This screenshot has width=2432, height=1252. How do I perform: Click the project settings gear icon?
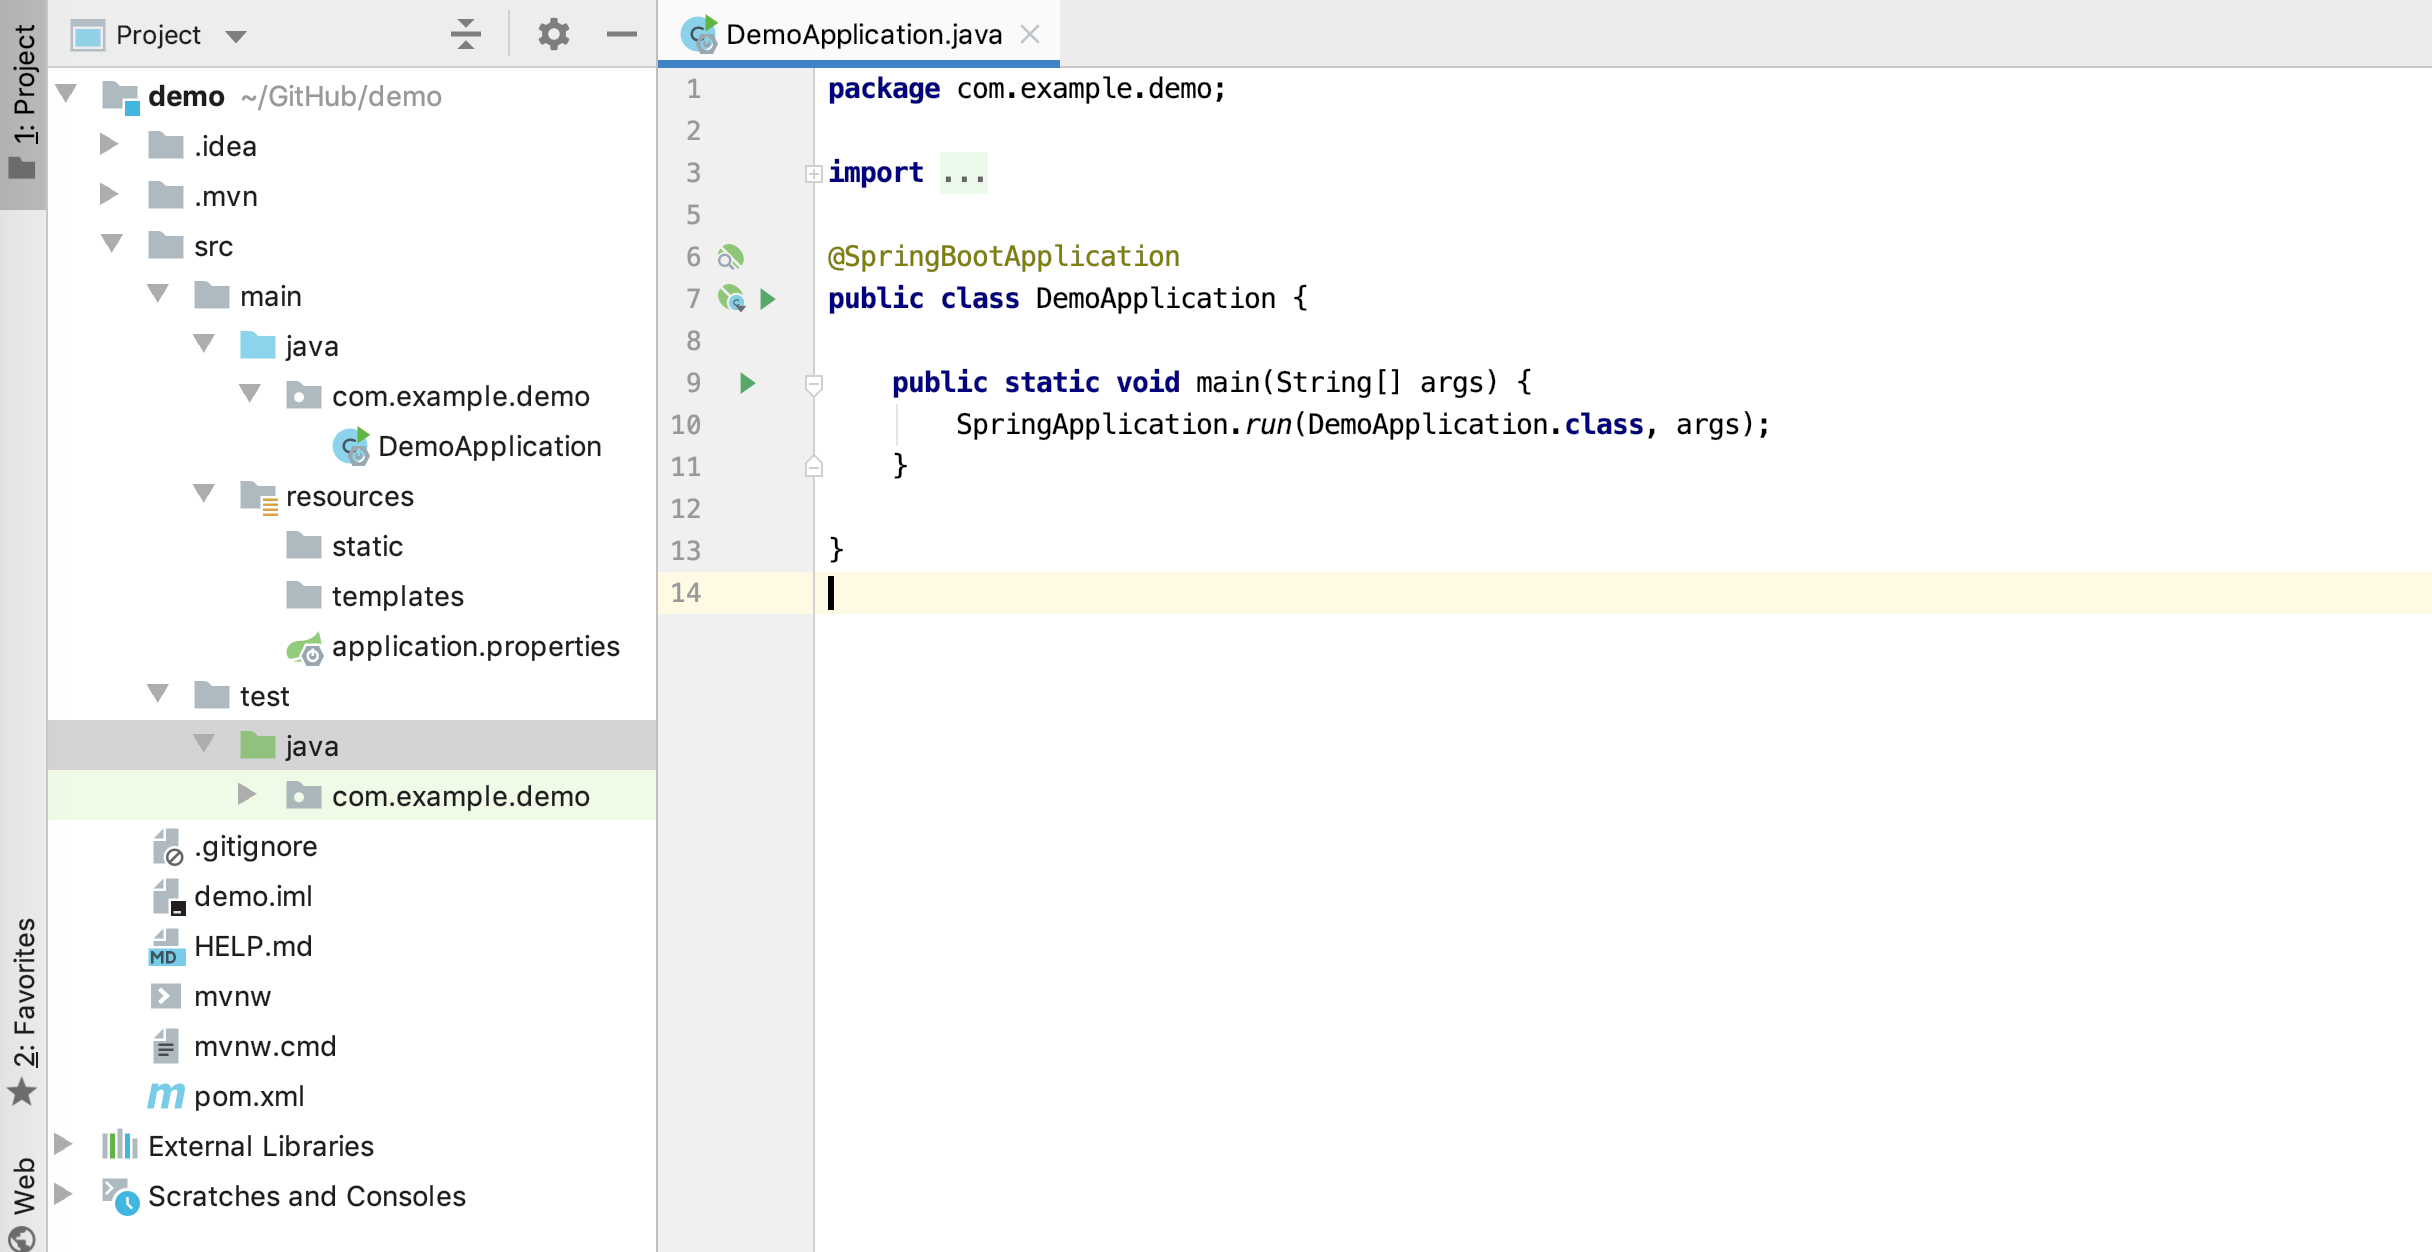click(x=553, y=35)
